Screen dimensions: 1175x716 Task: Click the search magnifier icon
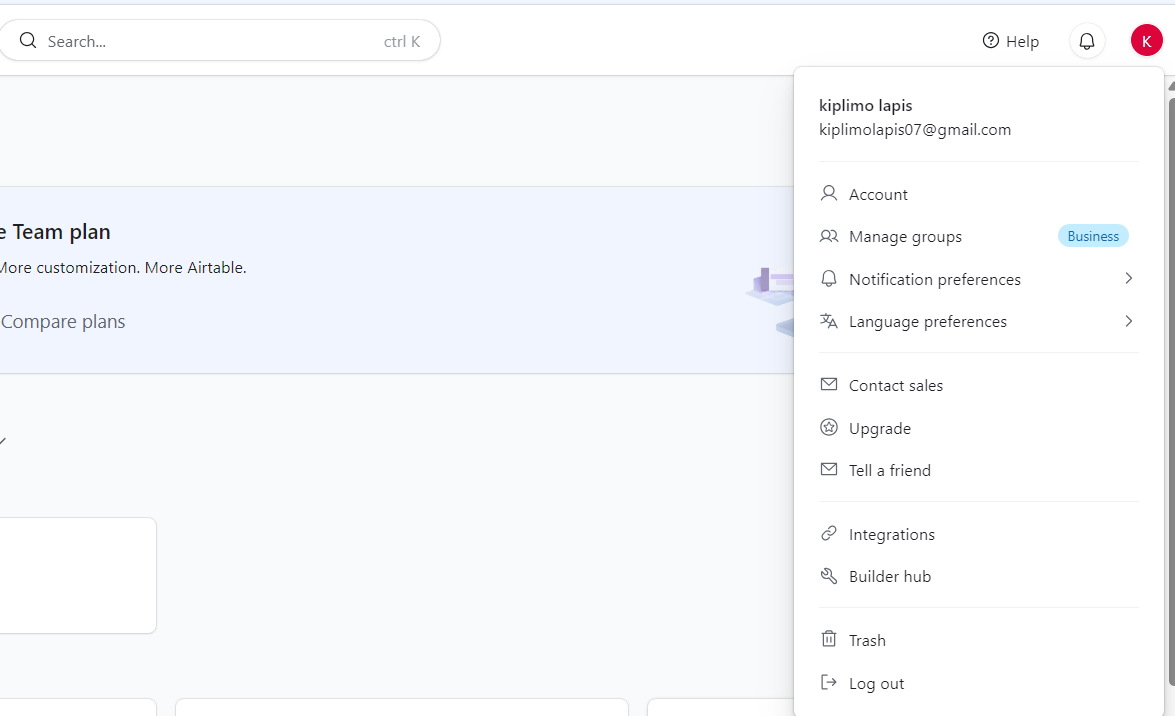(27, 40)
